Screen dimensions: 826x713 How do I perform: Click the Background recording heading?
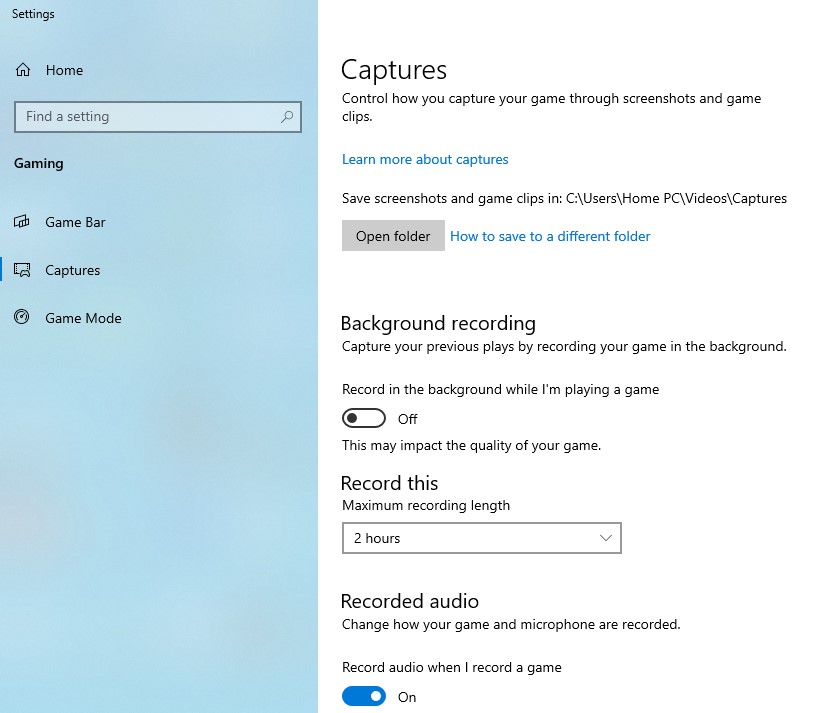[x=438, y=323]
